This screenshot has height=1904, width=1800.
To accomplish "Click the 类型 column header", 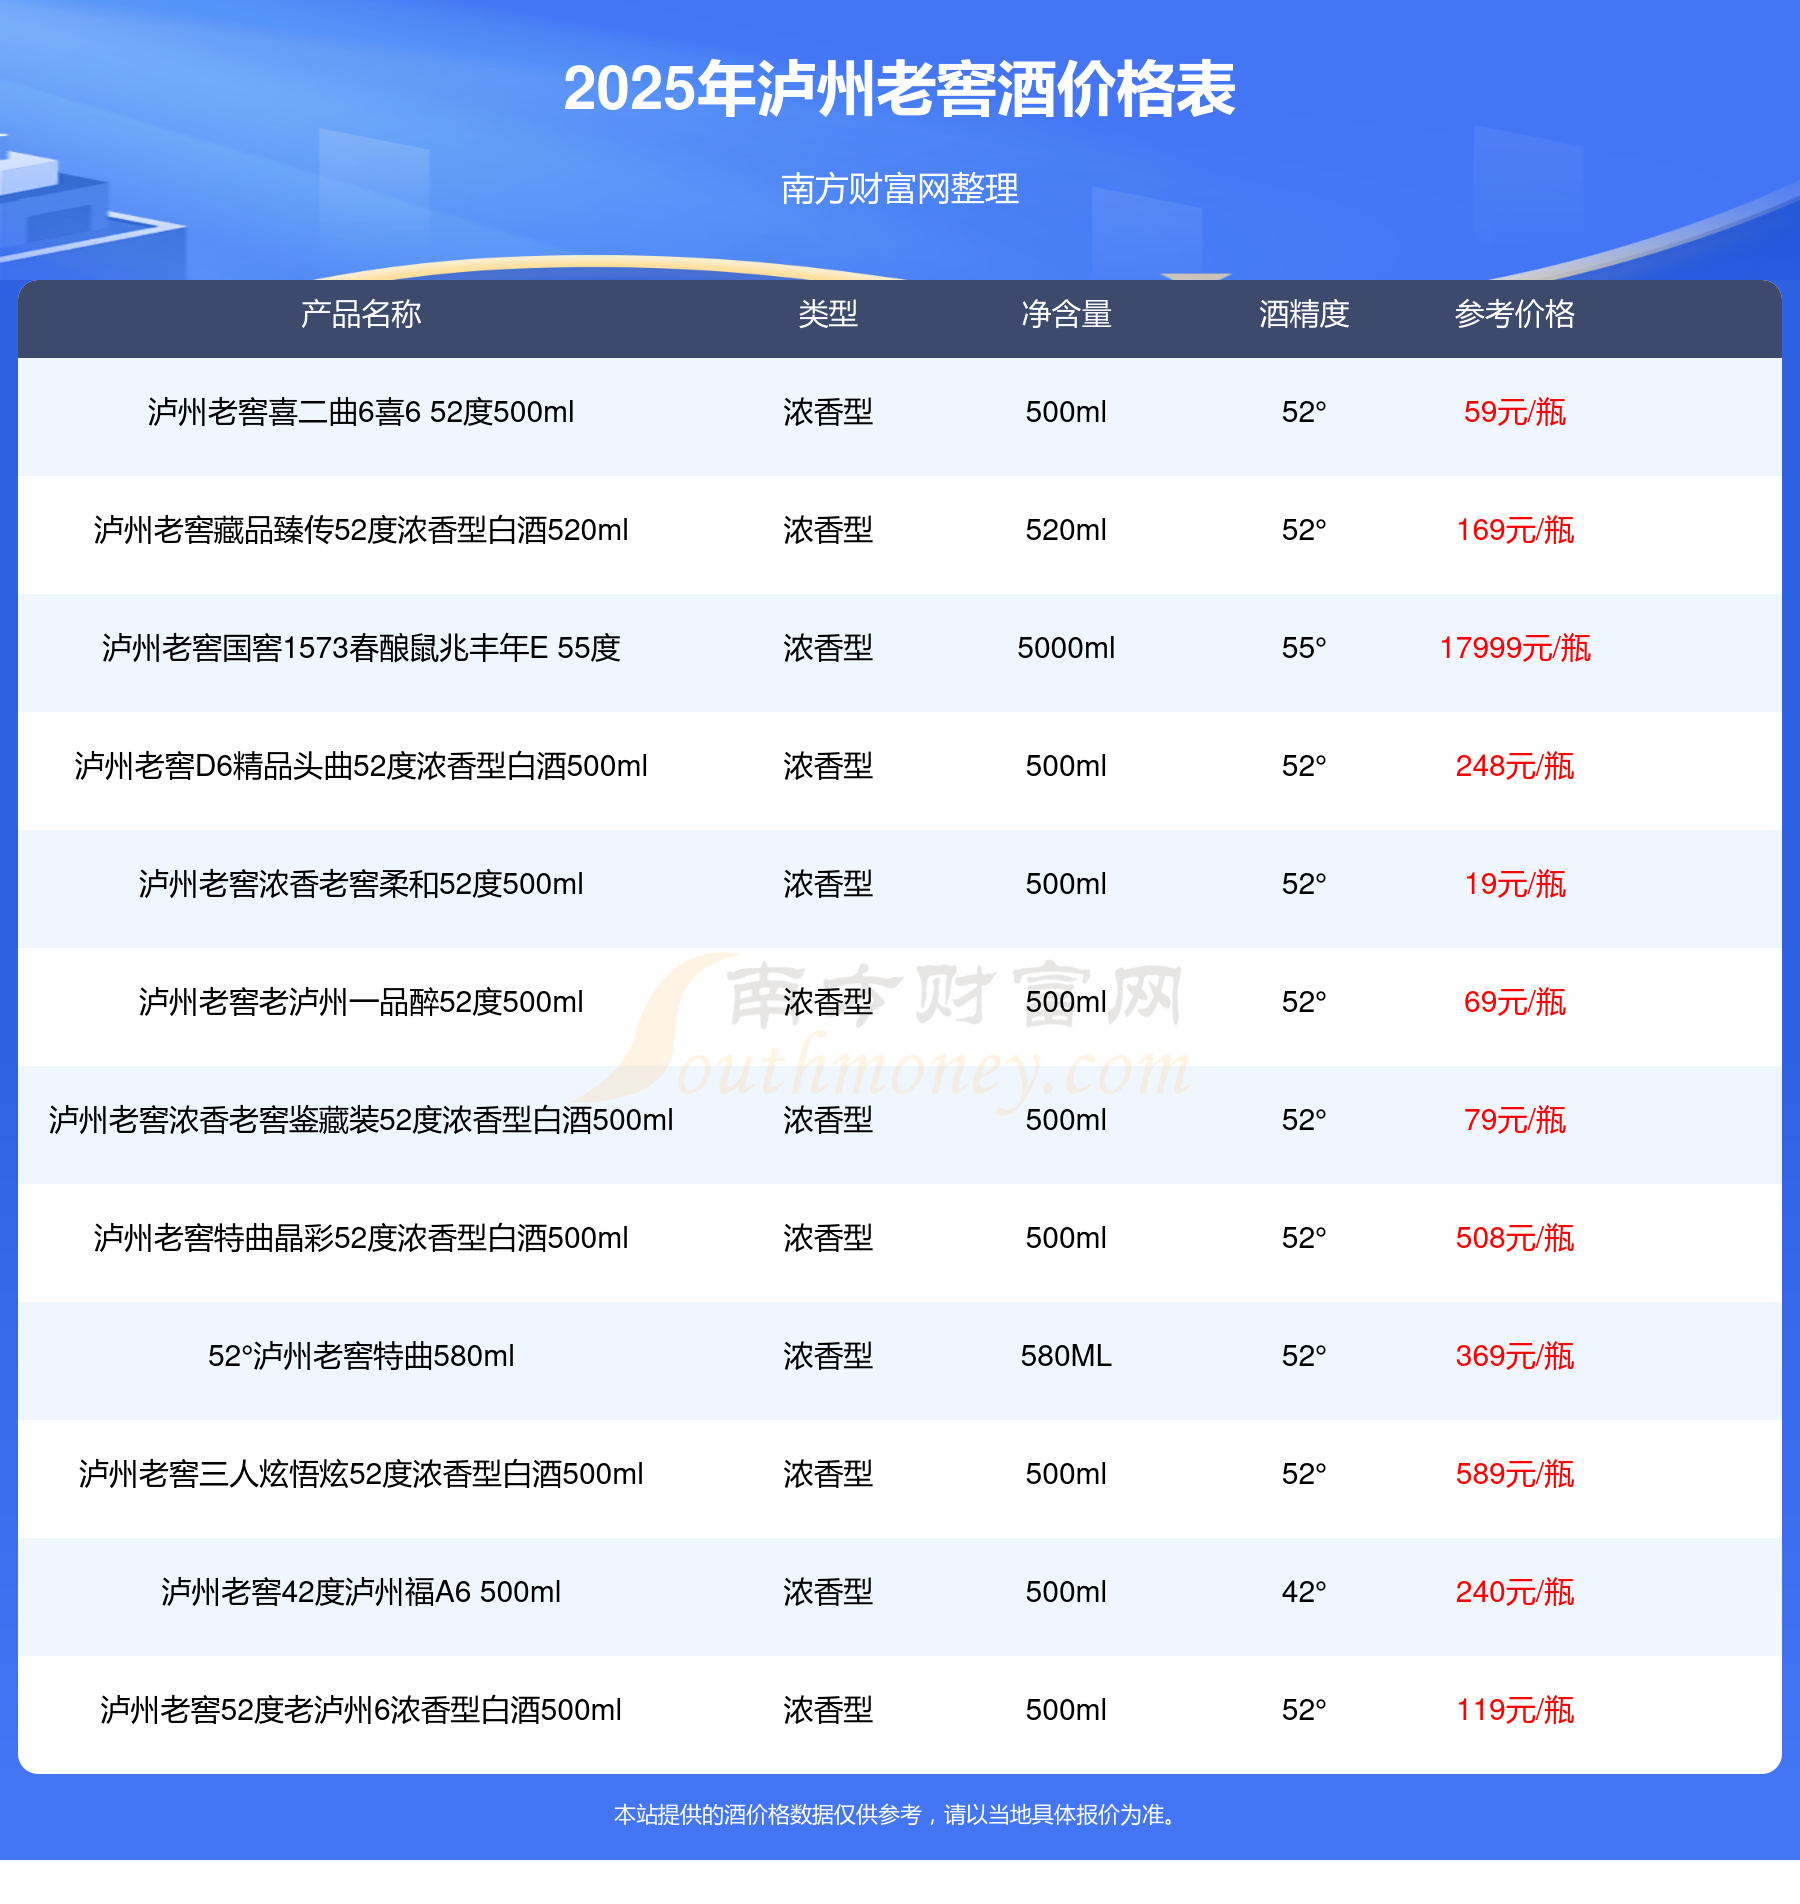I will pyautogui.click(x=828, y=314).
